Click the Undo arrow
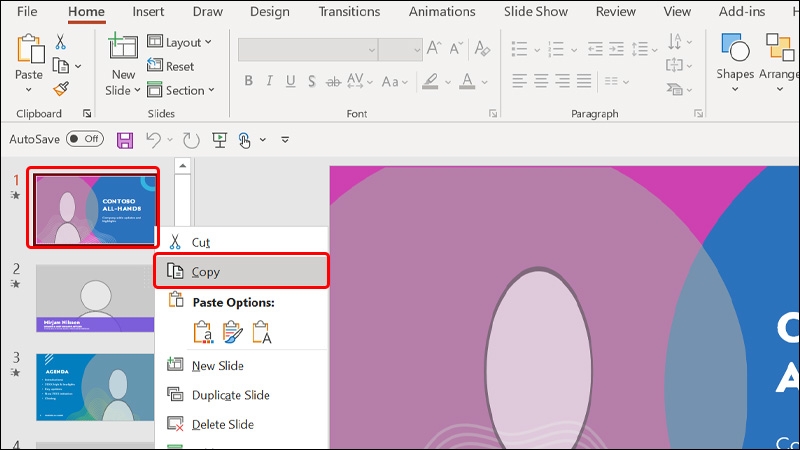Screen dimensions: 800x450 tap(154, 139)
